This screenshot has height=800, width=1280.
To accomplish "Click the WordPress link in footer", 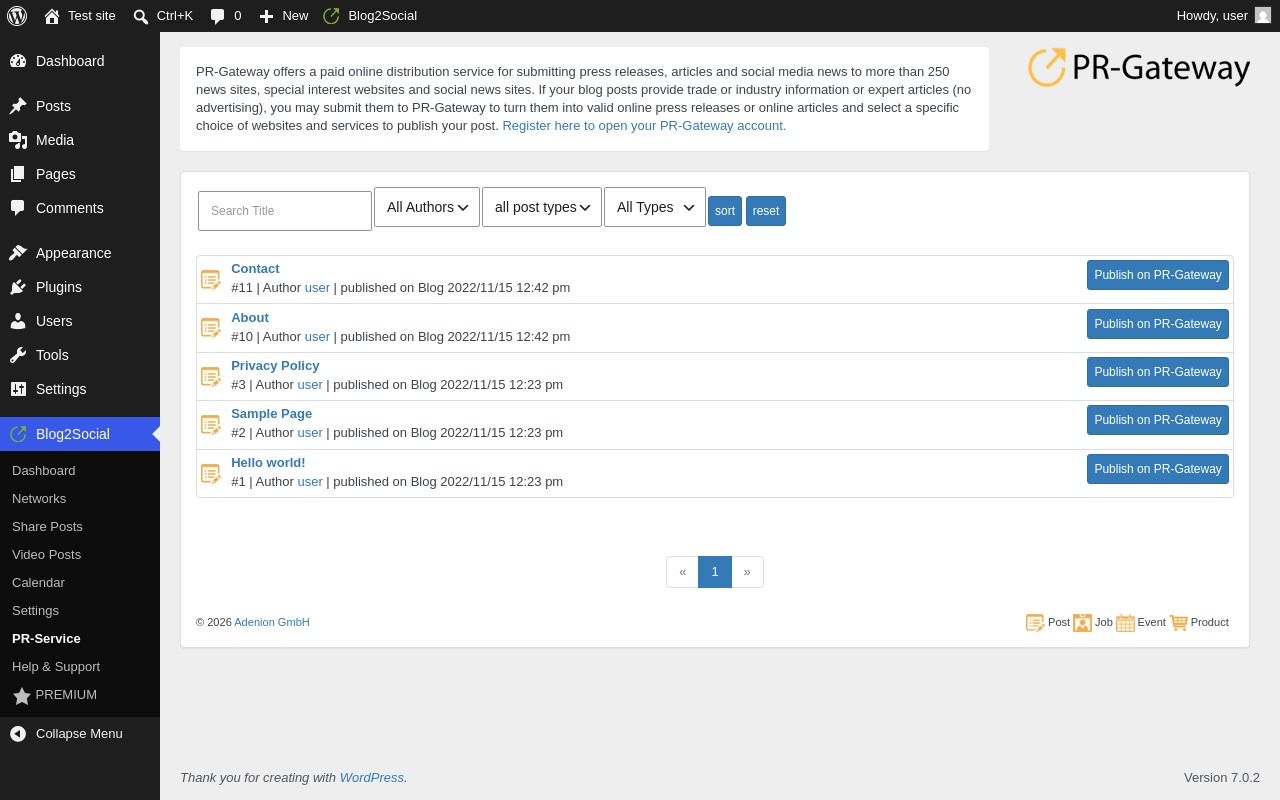I will tap(372, 777).
